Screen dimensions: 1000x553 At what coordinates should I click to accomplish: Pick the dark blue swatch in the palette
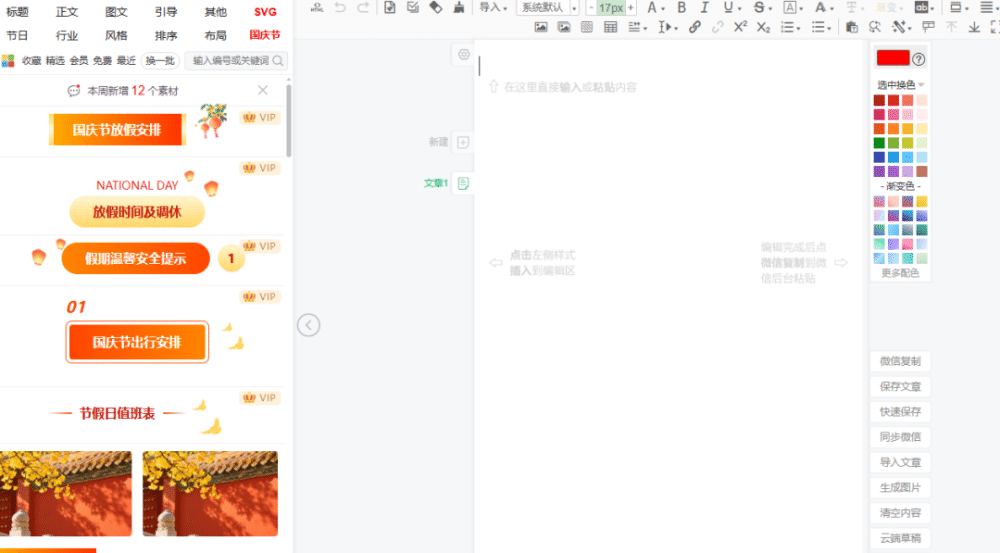879,157
